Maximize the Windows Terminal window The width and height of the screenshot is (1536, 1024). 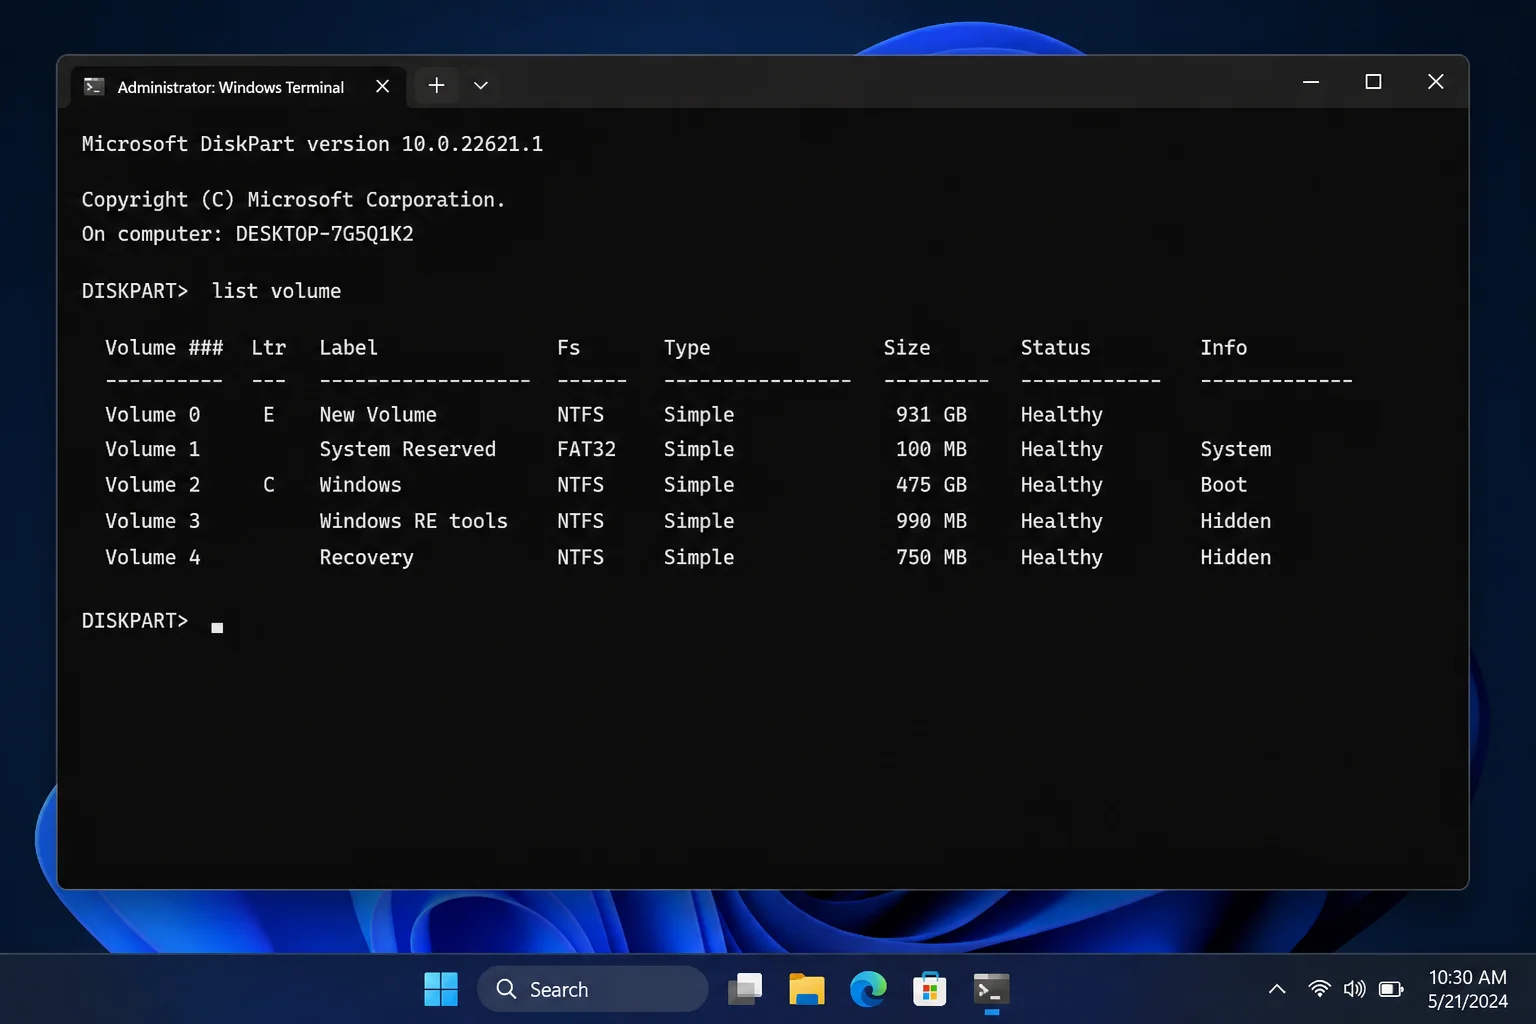click(1373, 82)
